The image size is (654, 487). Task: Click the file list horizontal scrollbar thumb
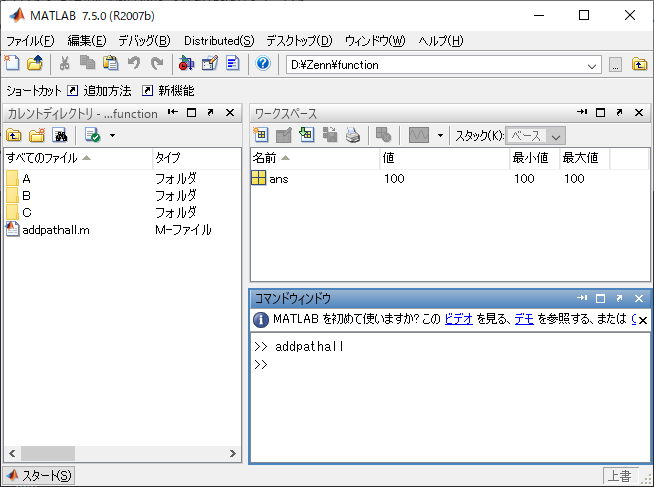coord(48,453)
